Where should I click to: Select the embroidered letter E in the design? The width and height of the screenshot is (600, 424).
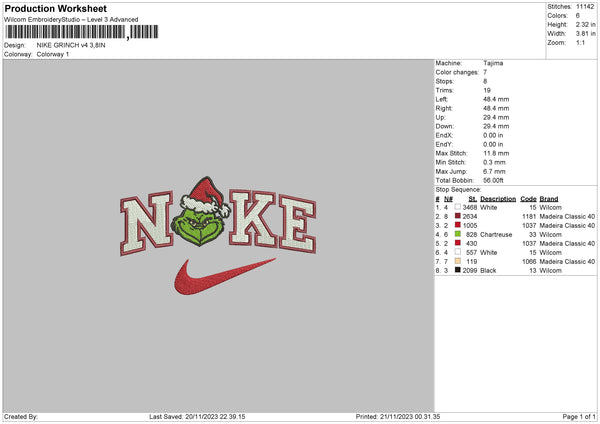pyautogui.click(x=298, y=224)
